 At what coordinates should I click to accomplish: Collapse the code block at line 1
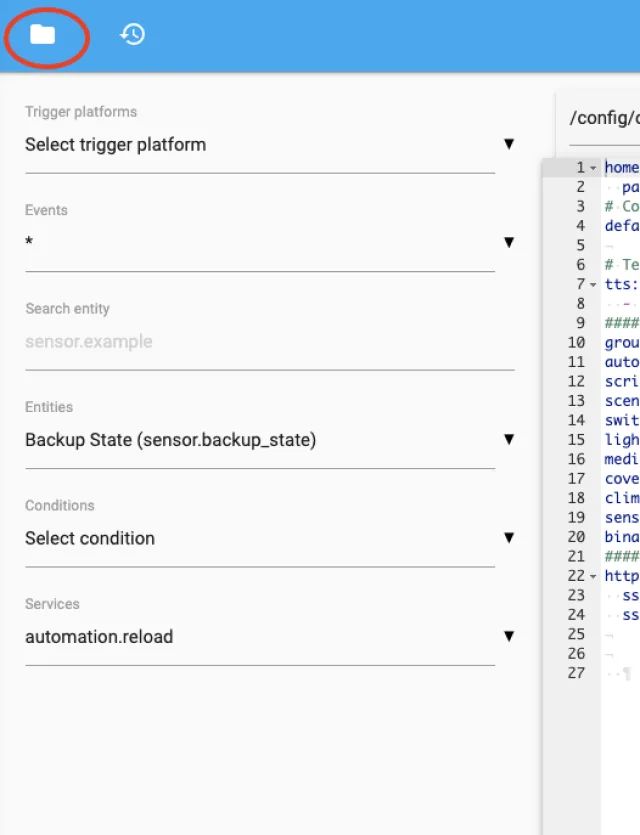[593, 168]
